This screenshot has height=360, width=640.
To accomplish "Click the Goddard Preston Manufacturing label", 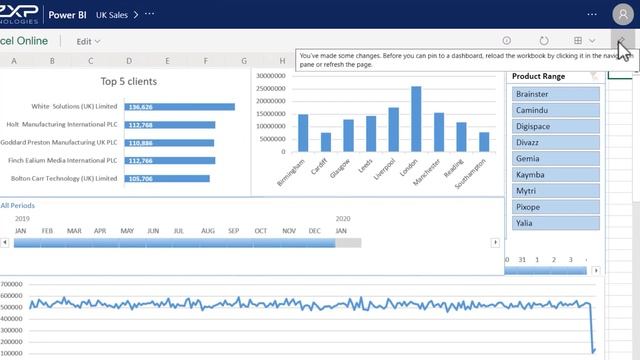I will (59, 142).
